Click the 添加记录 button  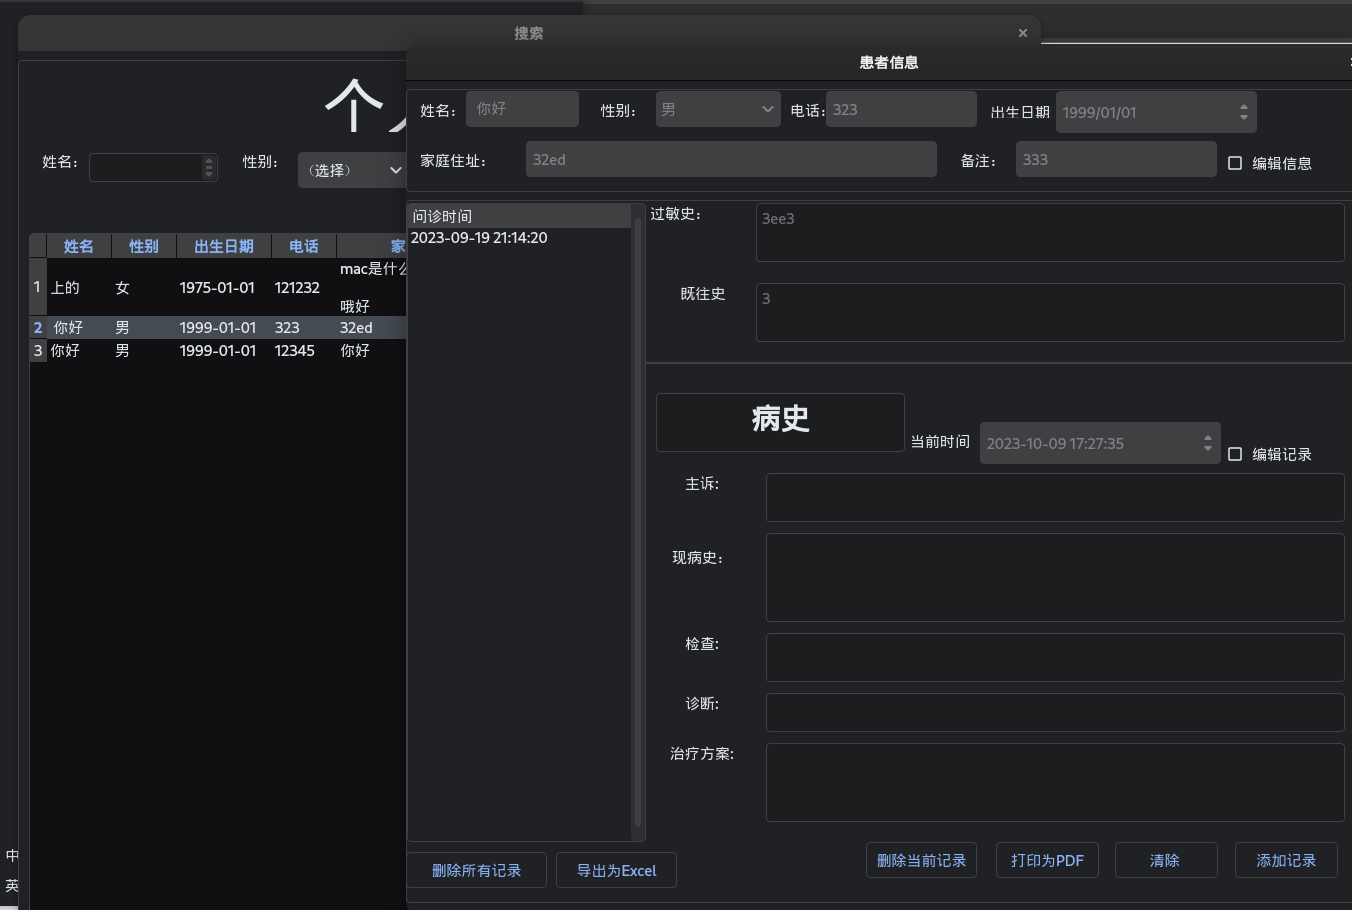tap(1286, 860)
